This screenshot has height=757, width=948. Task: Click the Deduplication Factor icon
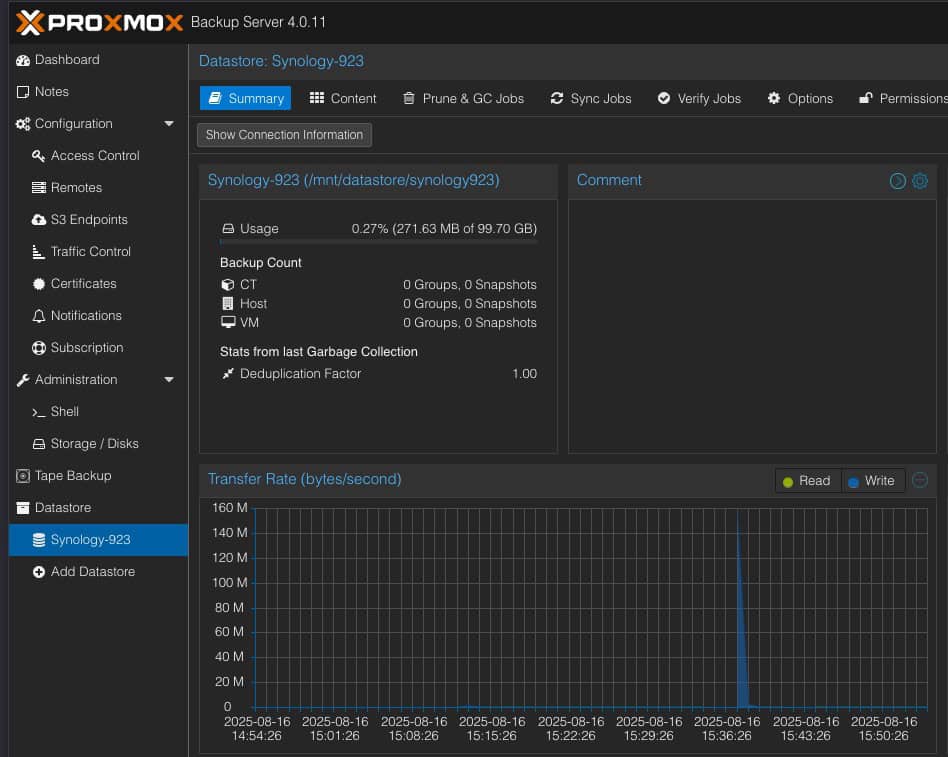pos(228,374)
